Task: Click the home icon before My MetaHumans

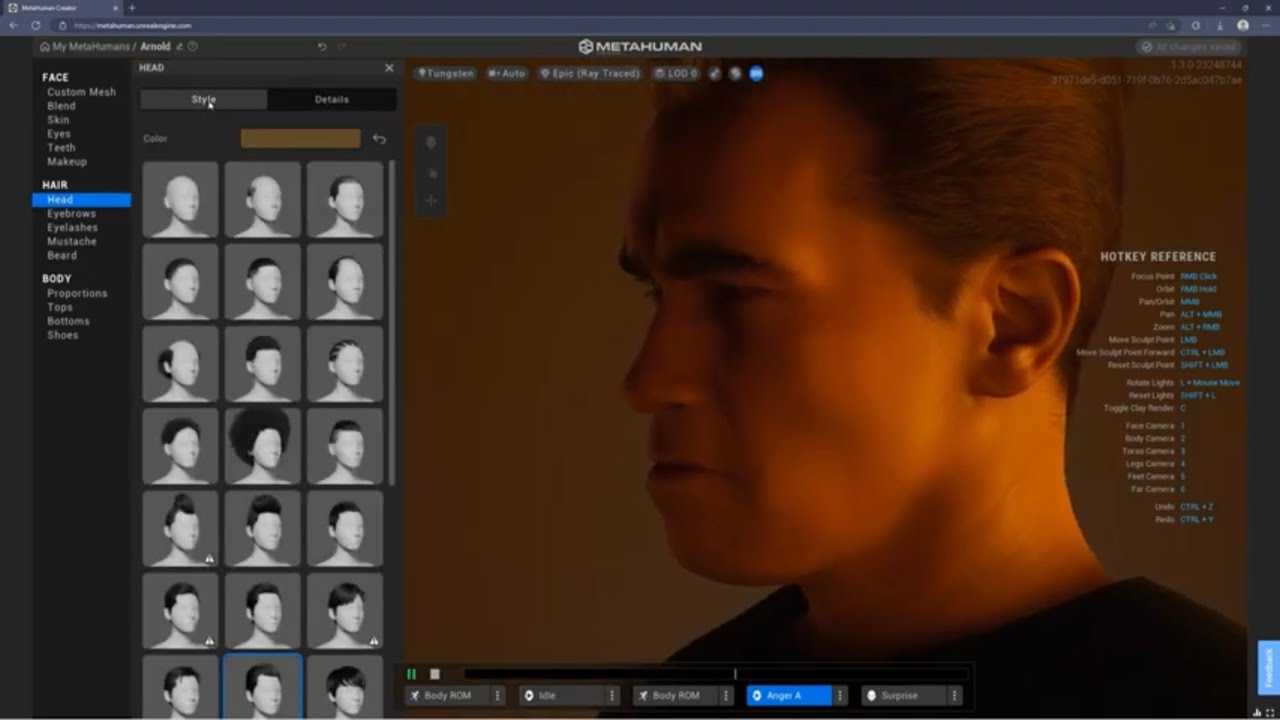Action: pyautogui.click(x=45, y=46)
